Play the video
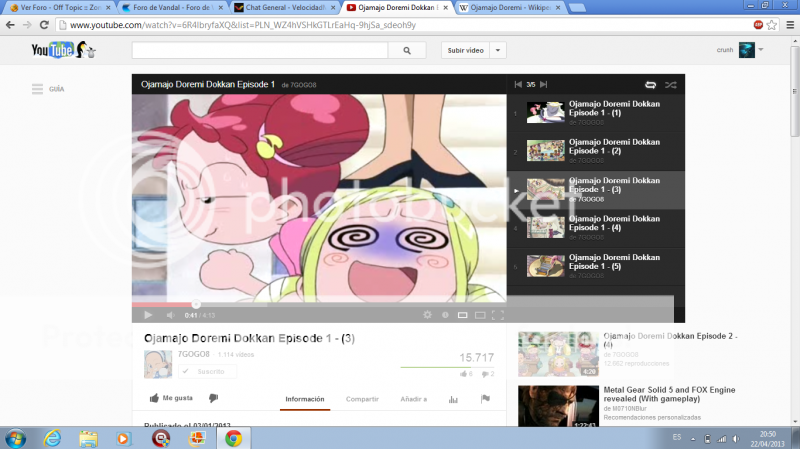Screen dimensions: 800x449 pyautogui.click(x=148, y=315)
